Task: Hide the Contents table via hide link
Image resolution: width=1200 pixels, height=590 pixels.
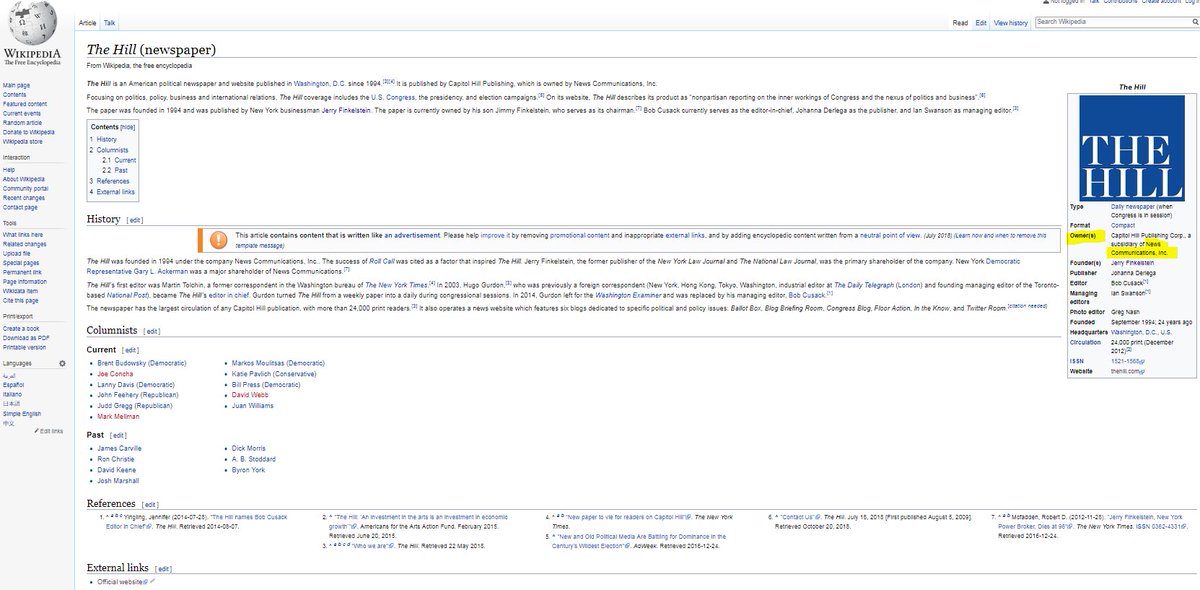Action: (128, 127)
